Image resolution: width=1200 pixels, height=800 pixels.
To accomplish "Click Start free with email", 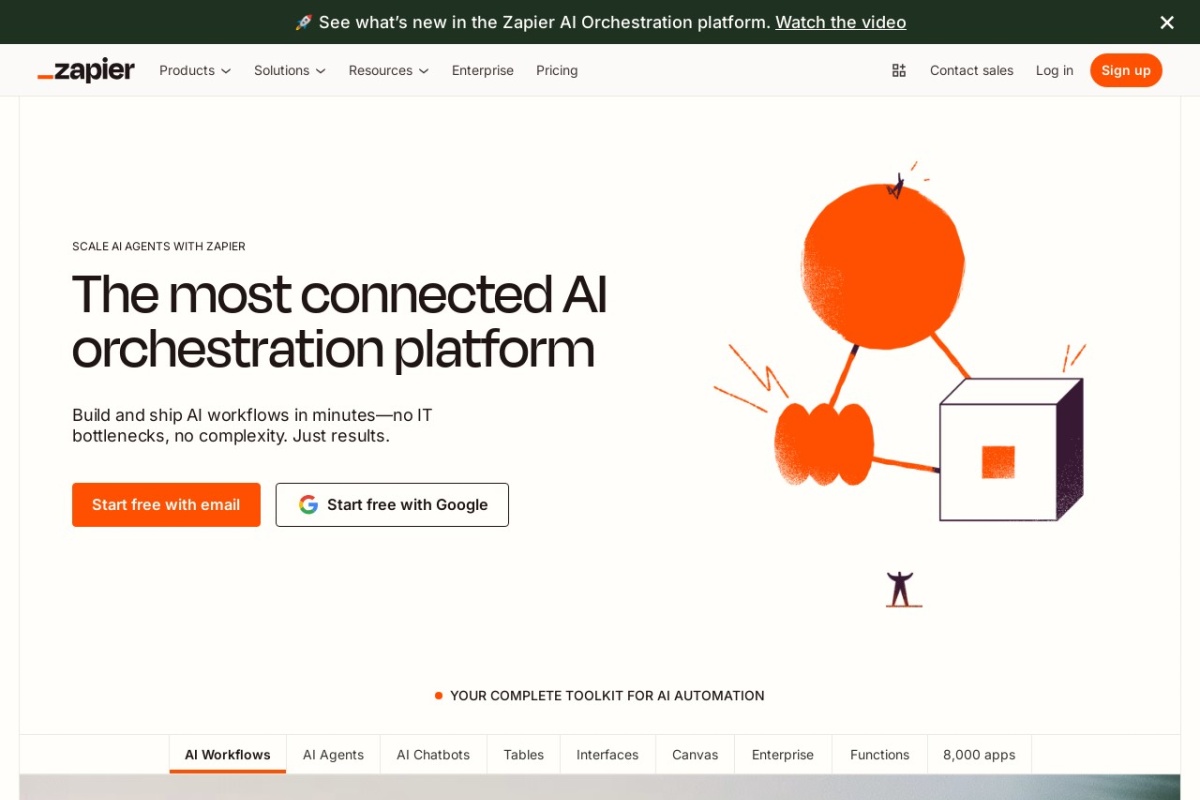I will point(166,504).
